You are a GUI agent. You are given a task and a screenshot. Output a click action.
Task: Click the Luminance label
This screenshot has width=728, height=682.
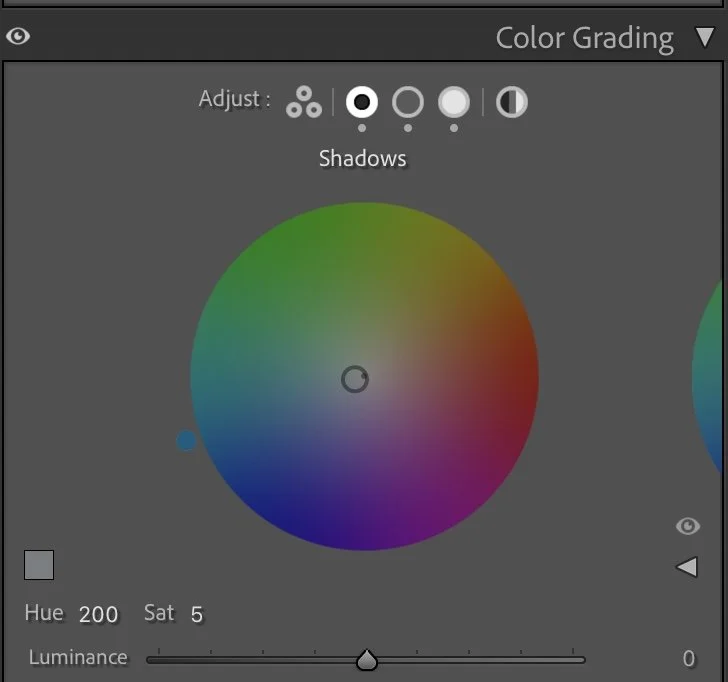coord(78,657)
